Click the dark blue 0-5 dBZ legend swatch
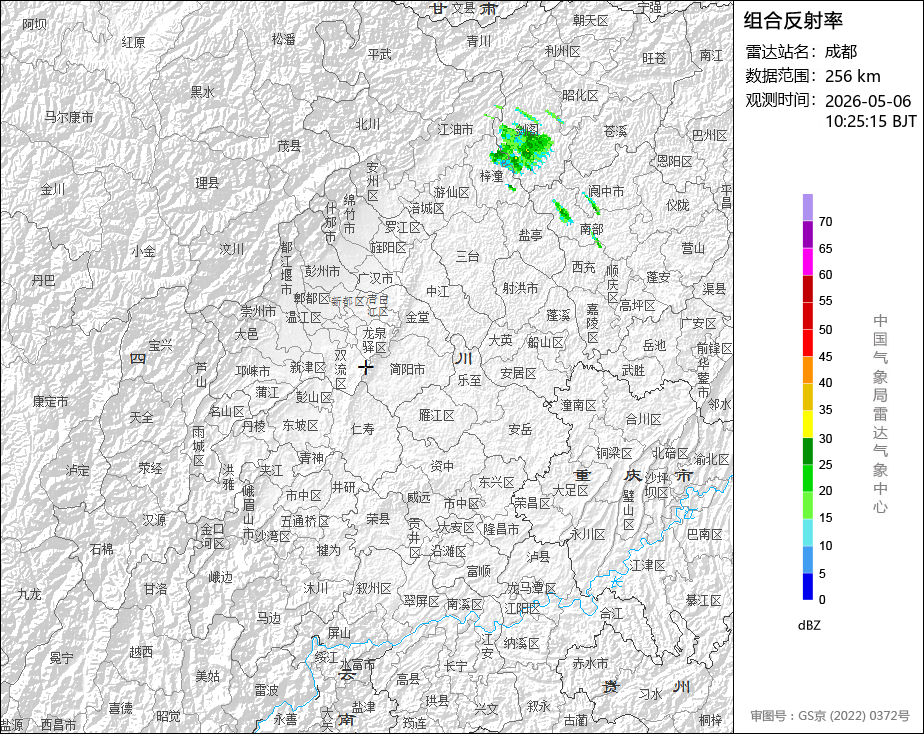 coord(807,587)
